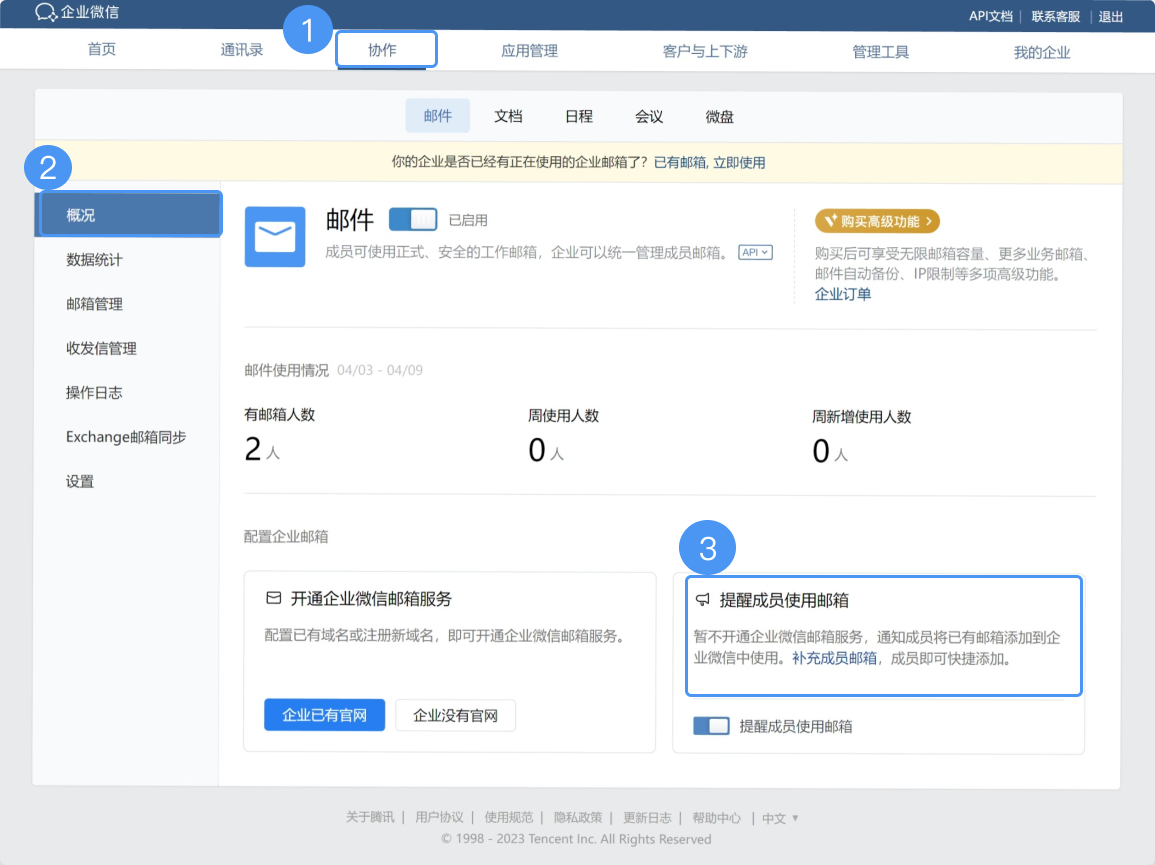This screenshot has height=865, width=1155.
Task: Open the 通讯录 tab
Action: pyautogui.click(x=242, y=50)
